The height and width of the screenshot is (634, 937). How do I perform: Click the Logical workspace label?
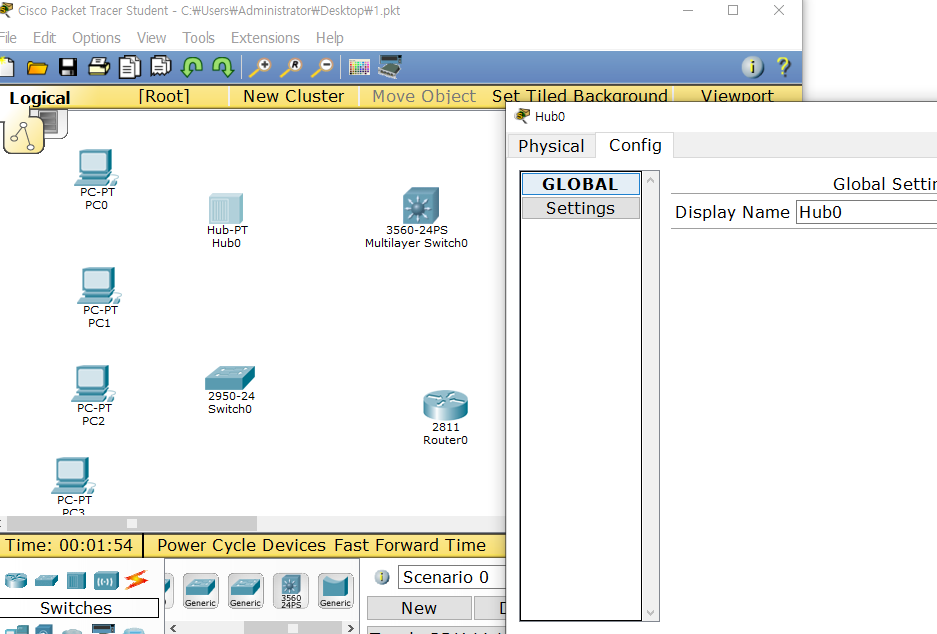click(39, 98)
